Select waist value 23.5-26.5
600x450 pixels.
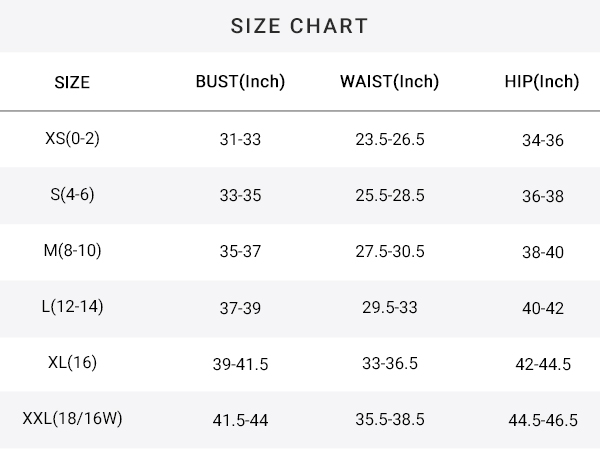click(390, 139)
